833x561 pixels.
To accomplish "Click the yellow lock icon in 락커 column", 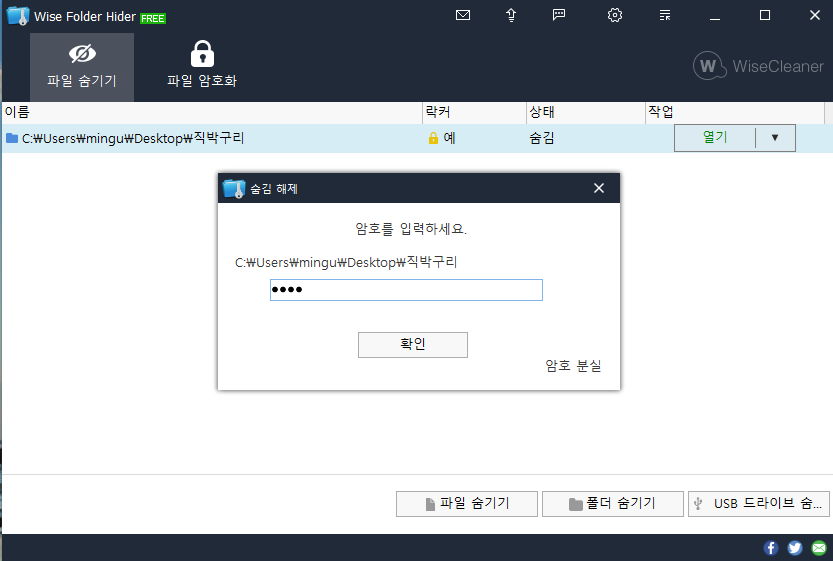I will point(434,138).
